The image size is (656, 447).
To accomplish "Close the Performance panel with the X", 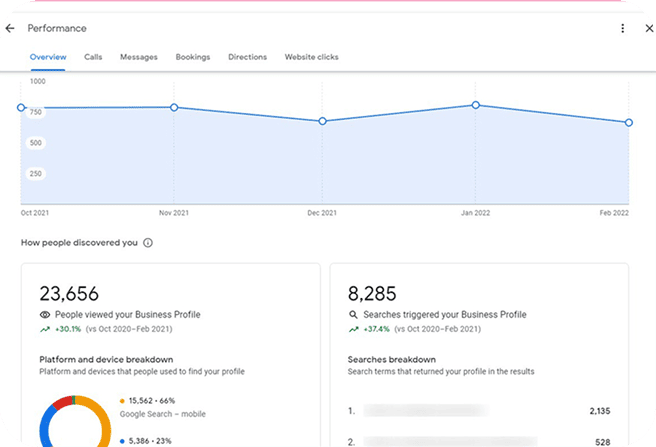I will tap(649, 29).
